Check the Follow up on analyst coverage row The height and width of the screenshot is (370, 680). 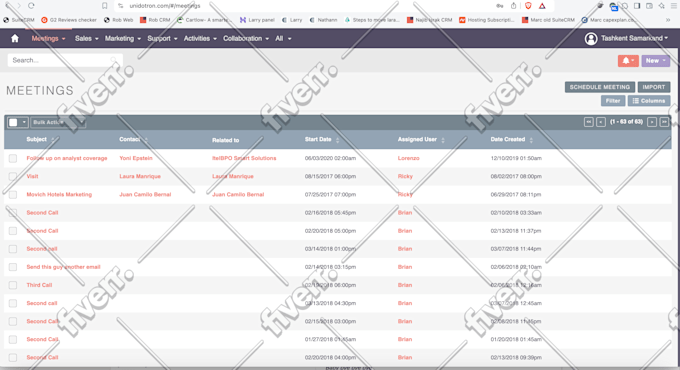tap(13, 158)
